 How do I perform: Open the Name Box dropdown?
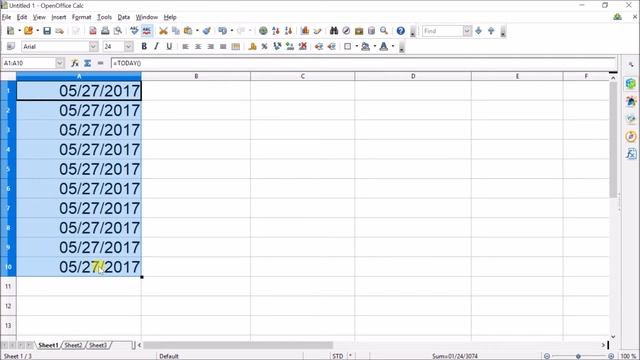[60, 63]
